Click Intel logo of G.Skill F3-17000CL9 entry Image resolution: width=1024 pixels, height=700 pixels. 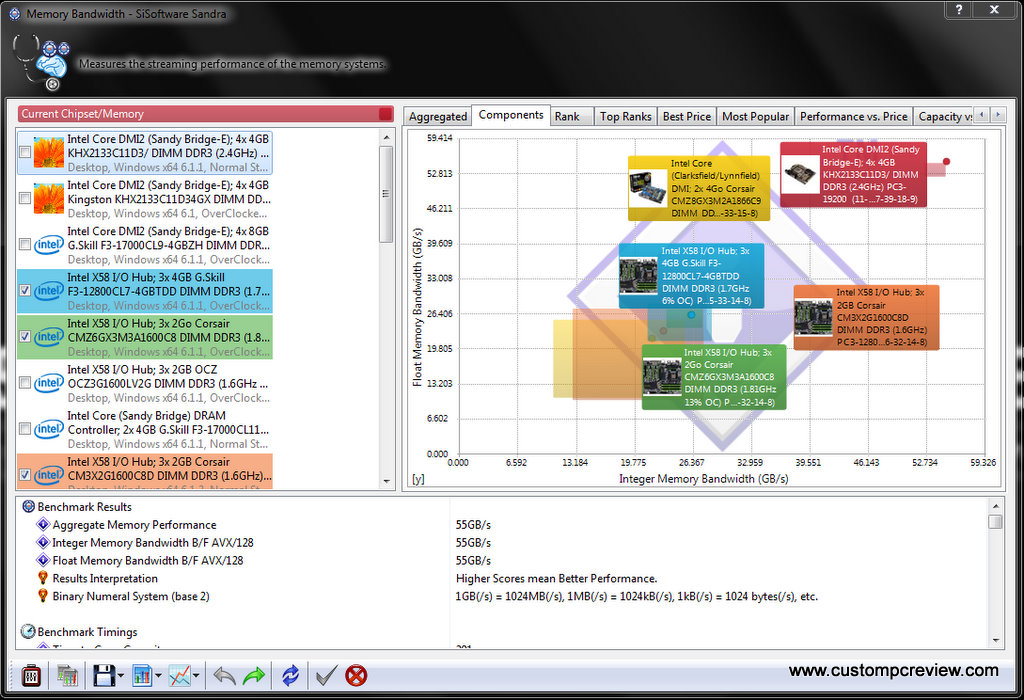(49, 245)
